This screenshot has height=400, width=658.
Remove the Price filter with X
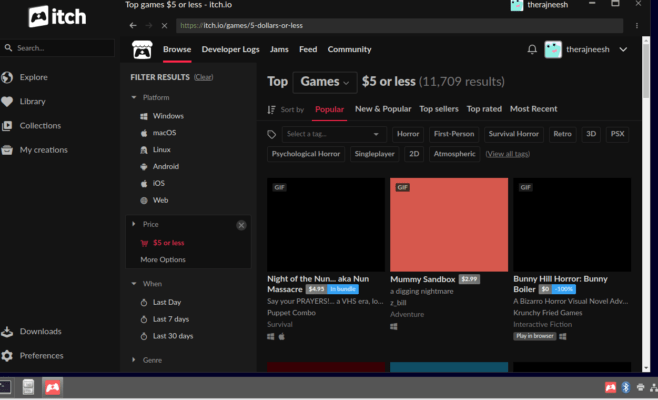[241, 225]
